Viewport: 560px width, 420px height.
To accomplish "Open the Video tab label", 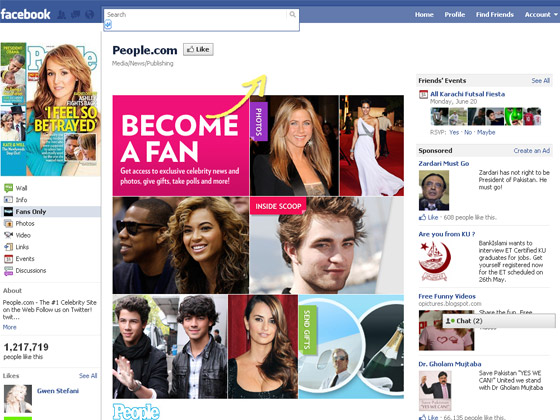I will (x=23, y=235).
